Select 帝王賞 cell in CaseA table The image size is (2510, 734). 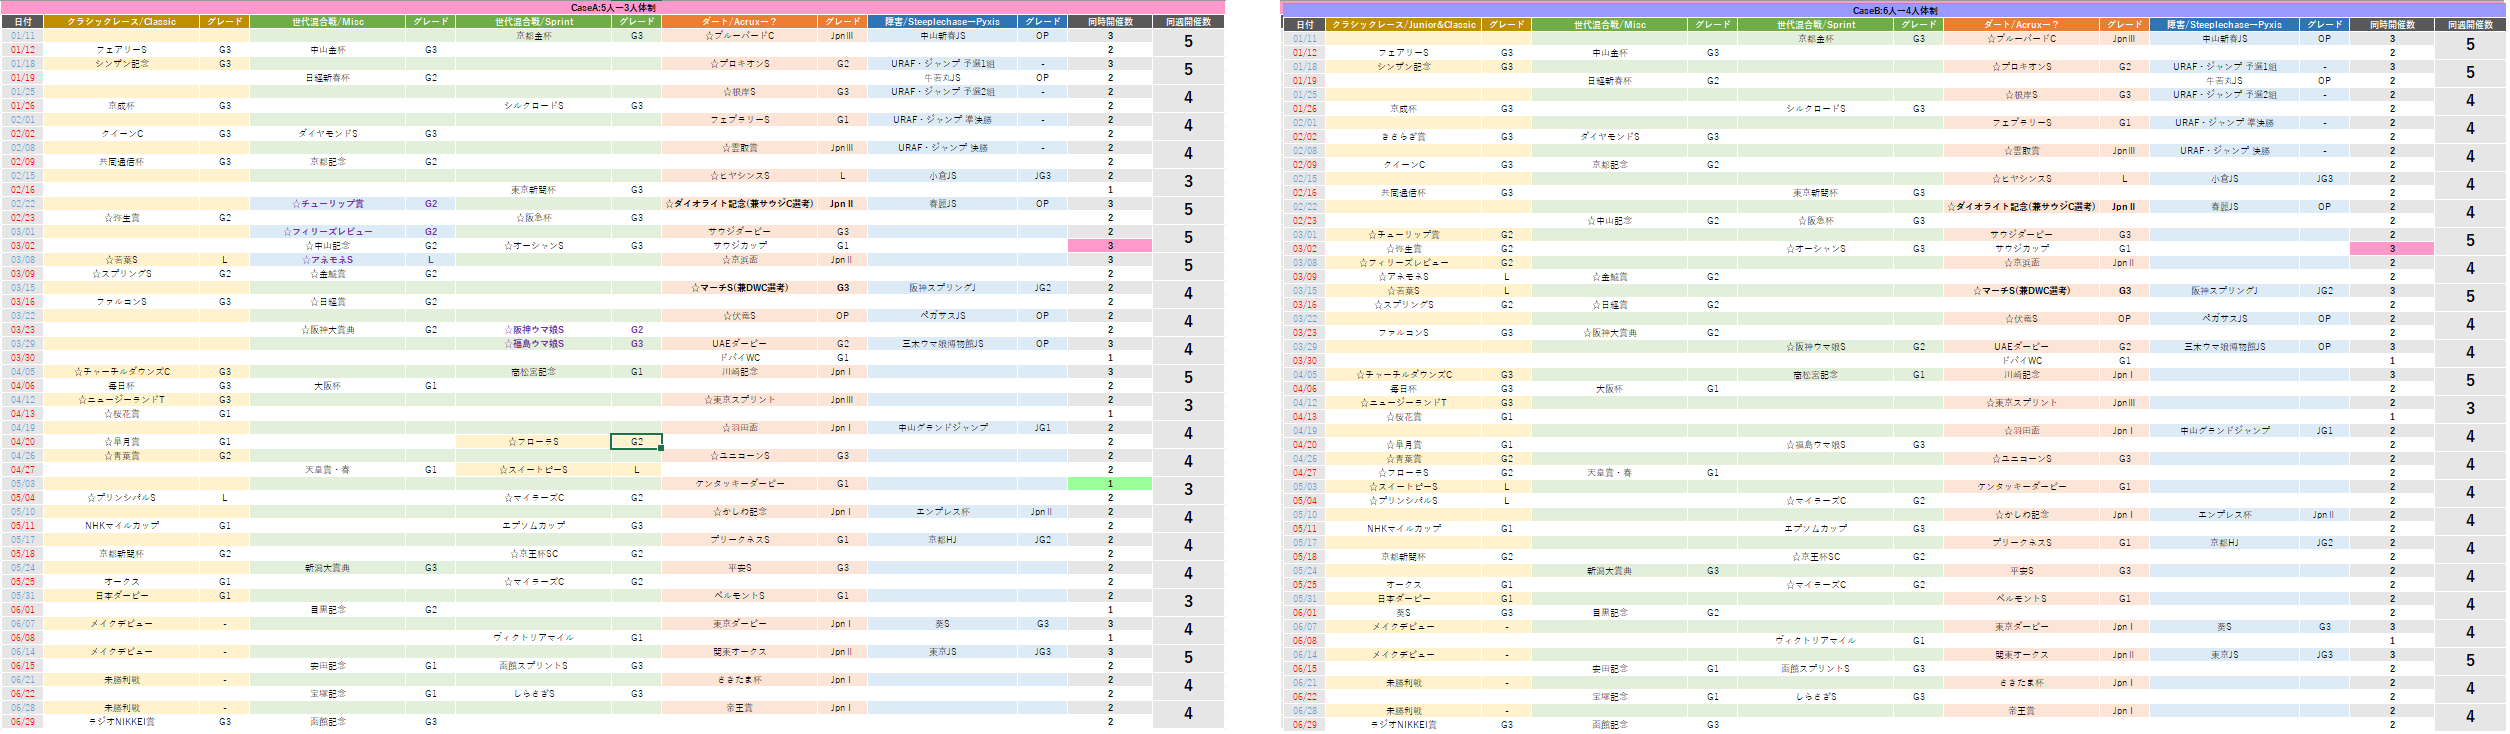click(x=739, y=707)
